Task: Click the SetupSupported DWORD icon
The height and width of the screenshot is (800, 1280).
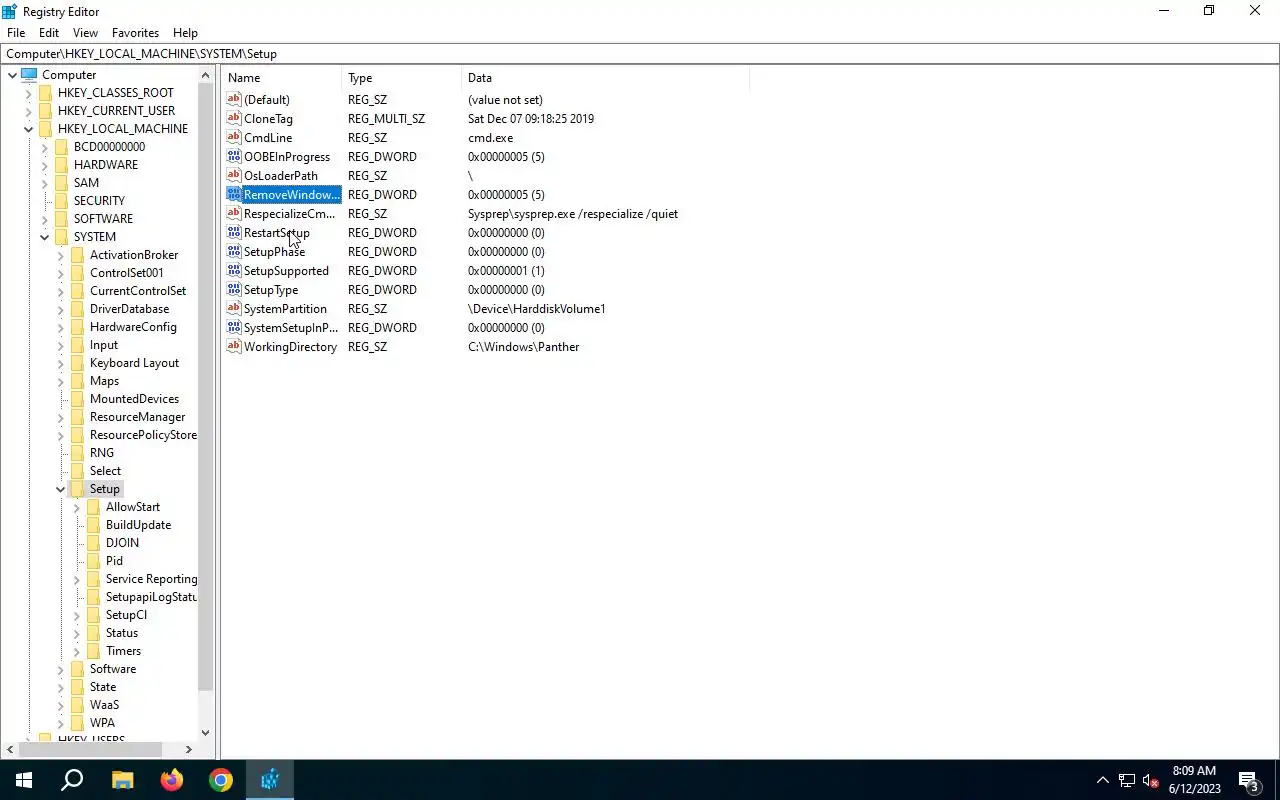Action: [234, 270]
